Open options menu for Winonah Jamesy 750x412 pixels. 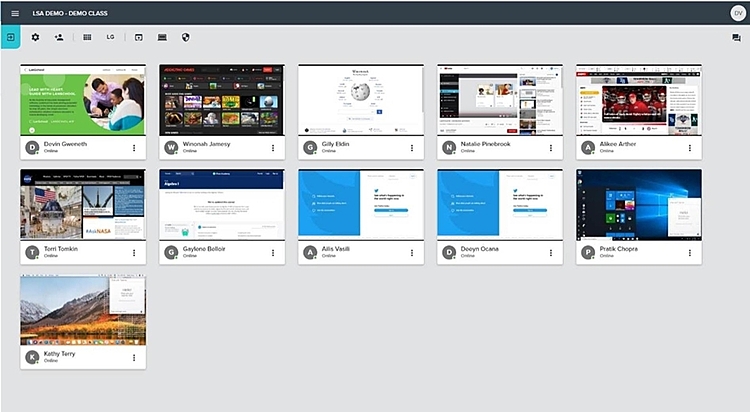pos(273,148)
